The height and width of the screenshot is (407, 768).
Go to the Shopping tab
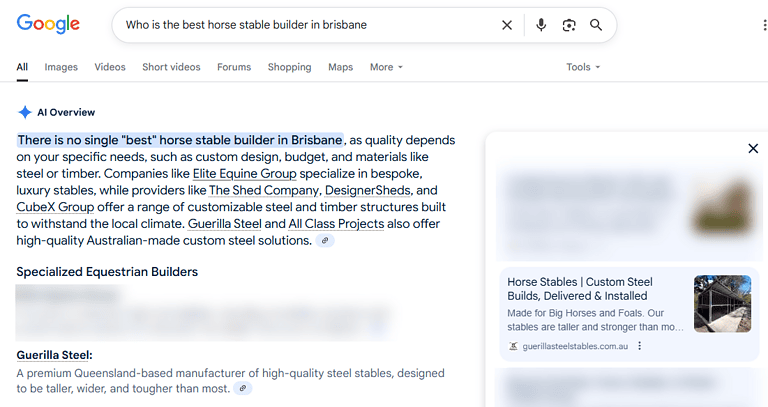pyautogui.click(x=289, y=67)
